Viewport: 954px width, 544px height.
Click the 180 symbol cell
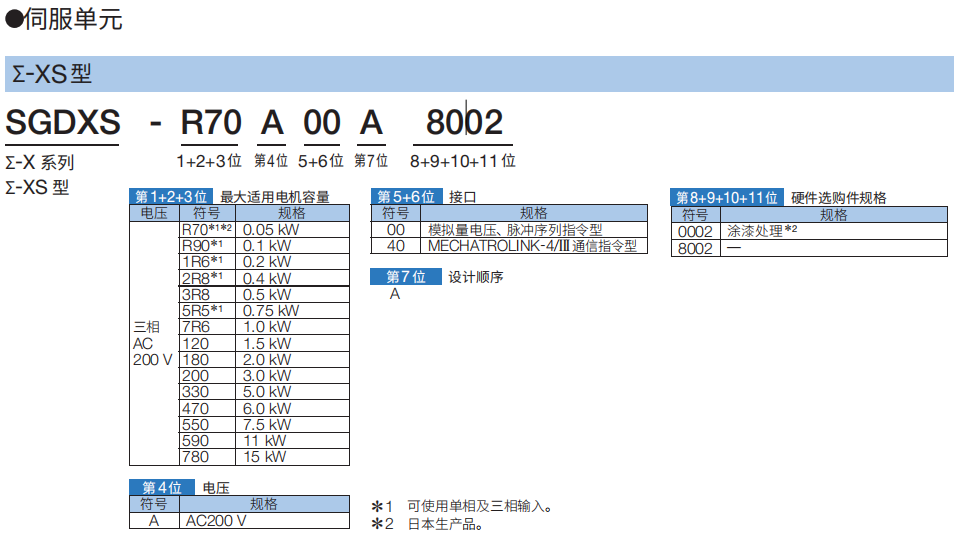tap(207, 360)
